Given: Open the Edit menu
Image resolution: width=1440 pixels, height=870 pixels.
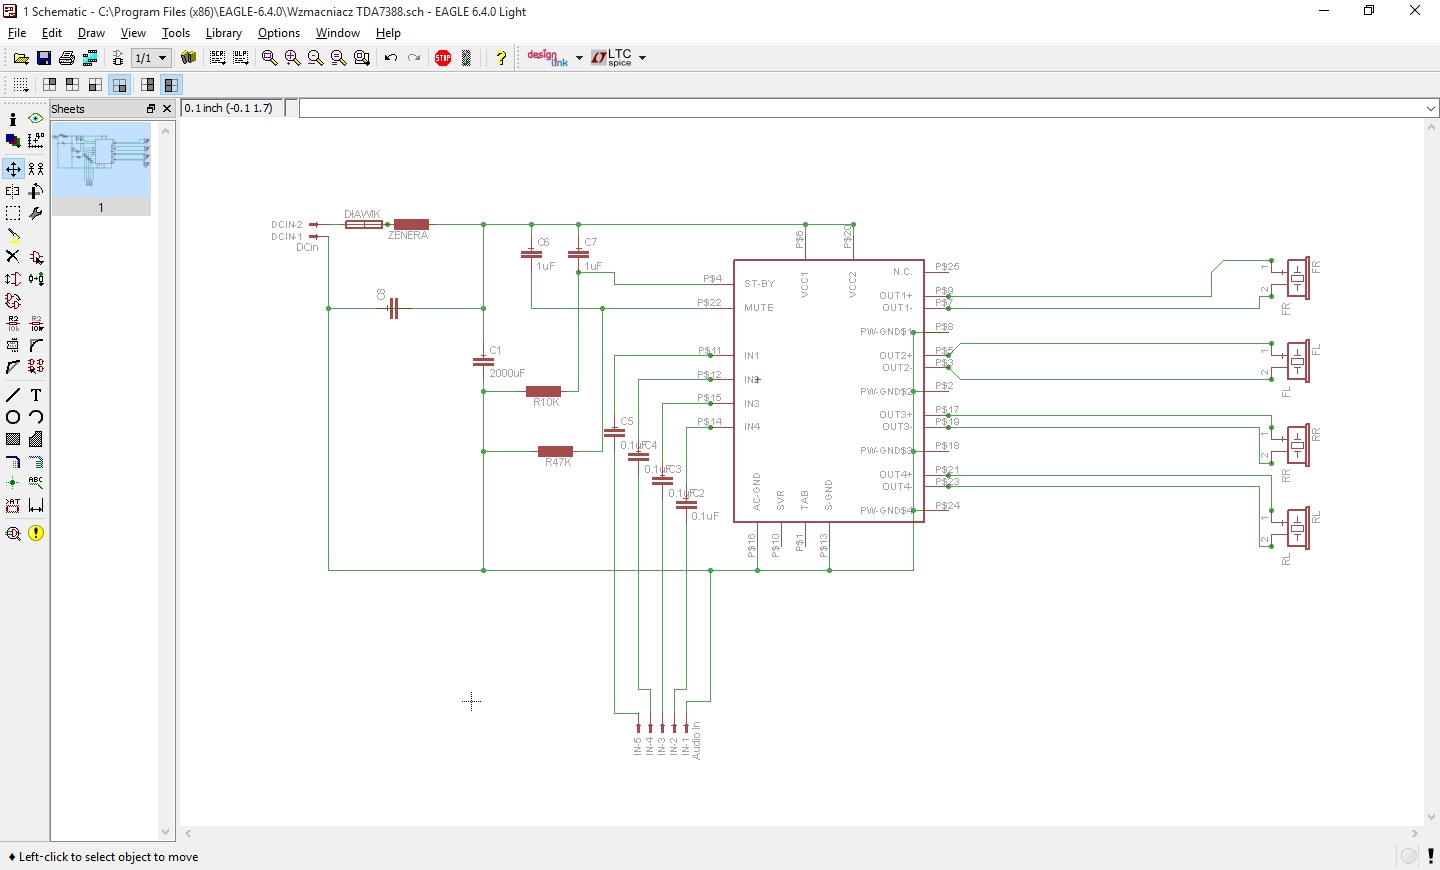Looking at the screenshot, I should [52, 33].
